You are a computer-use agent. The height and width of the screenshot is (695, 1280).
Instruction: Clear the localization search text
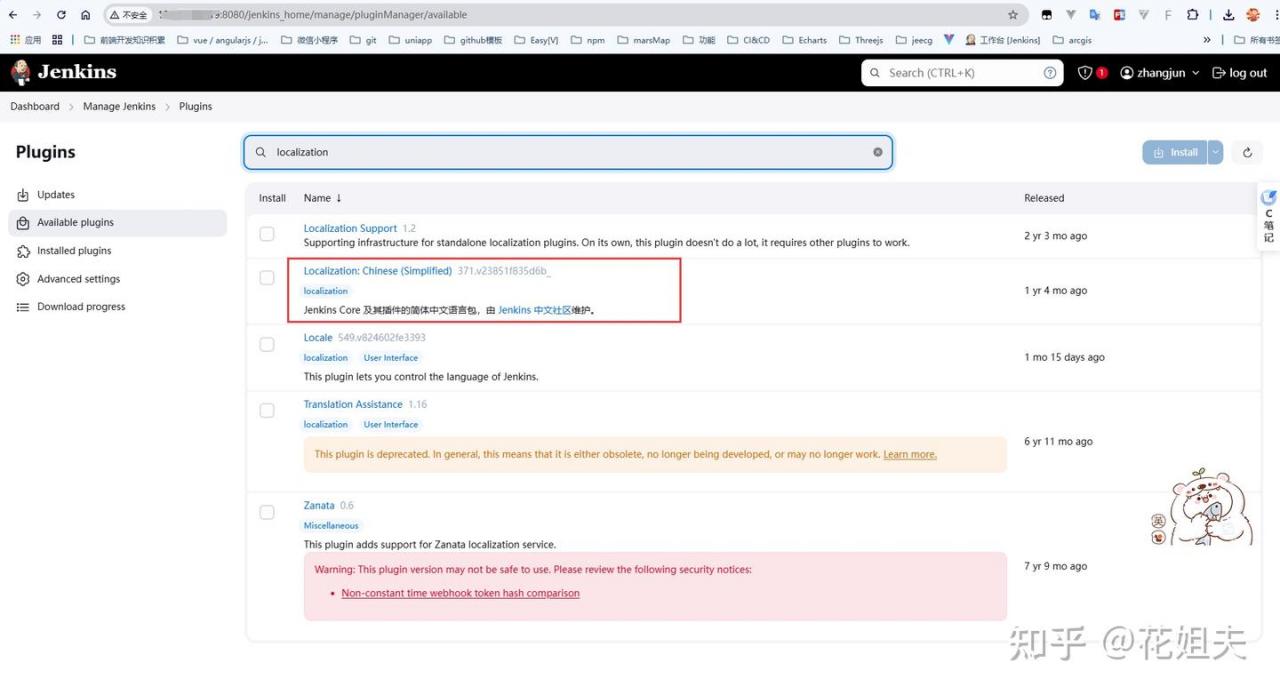878,152
